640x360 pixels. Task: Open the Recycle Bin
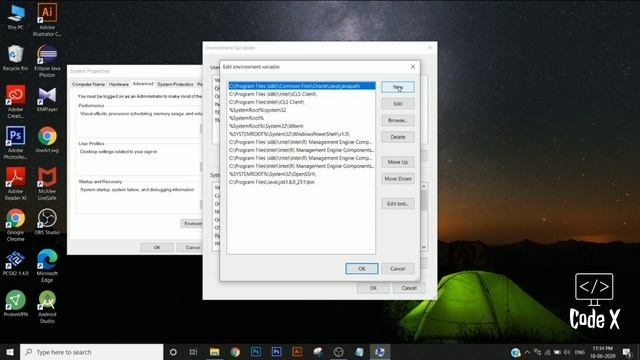coord(16,58)
